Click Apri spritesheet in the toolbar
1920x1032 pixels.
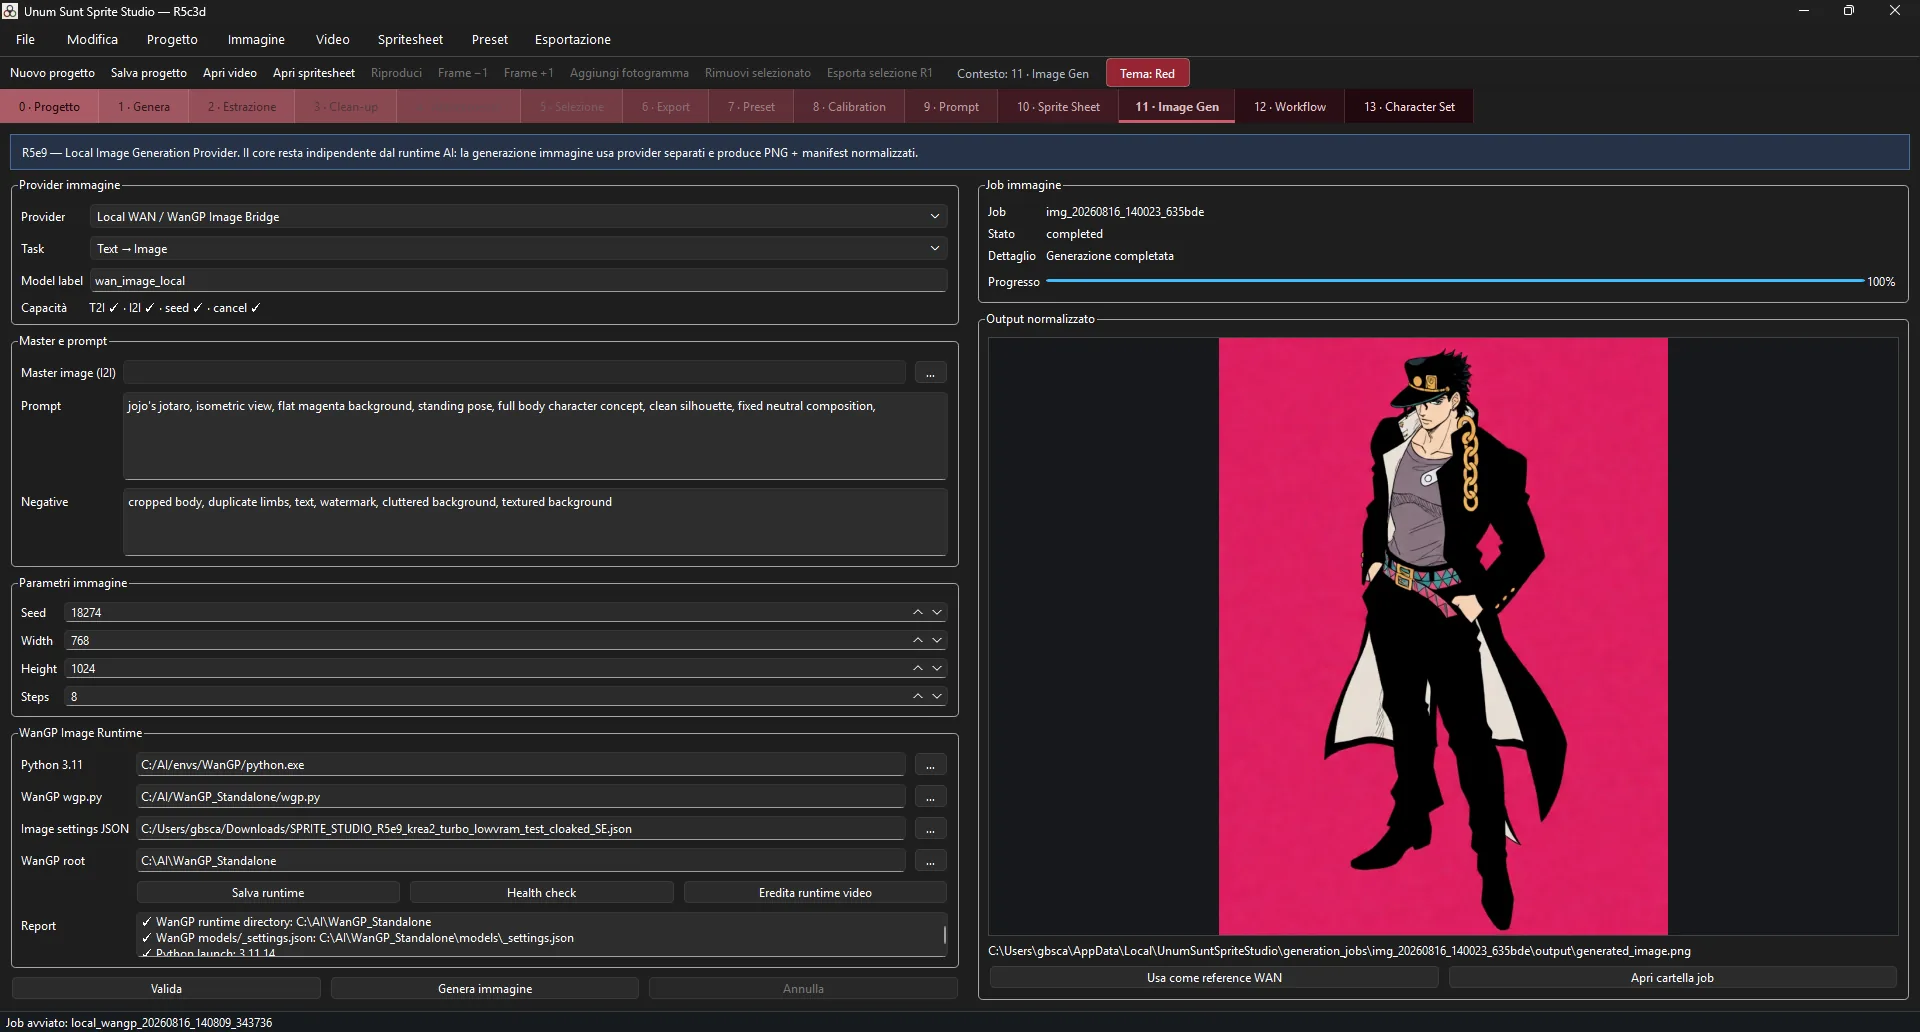(314, 73)
